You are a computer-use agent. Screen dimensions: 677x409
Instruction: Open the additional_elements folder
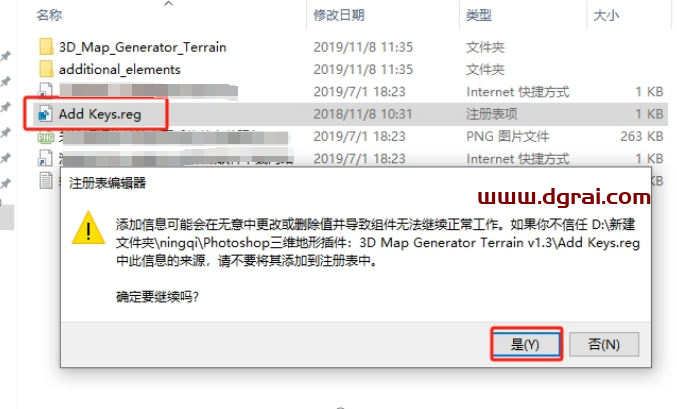coord(120,70)
